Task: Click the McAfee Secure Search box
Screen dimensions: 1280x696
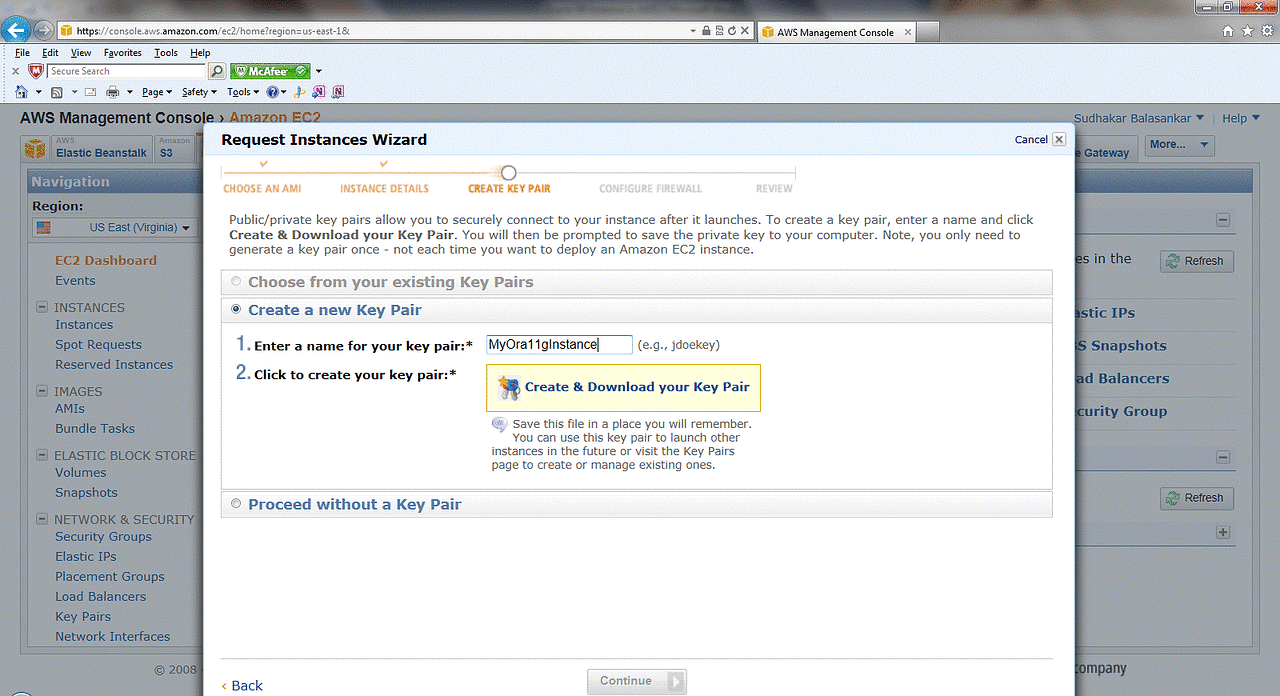Action: click(127, 71)
